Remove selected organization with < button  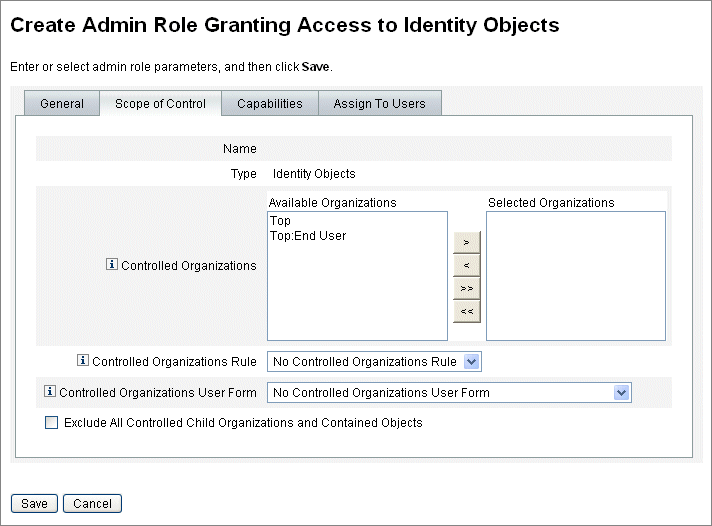coord(466,265)
